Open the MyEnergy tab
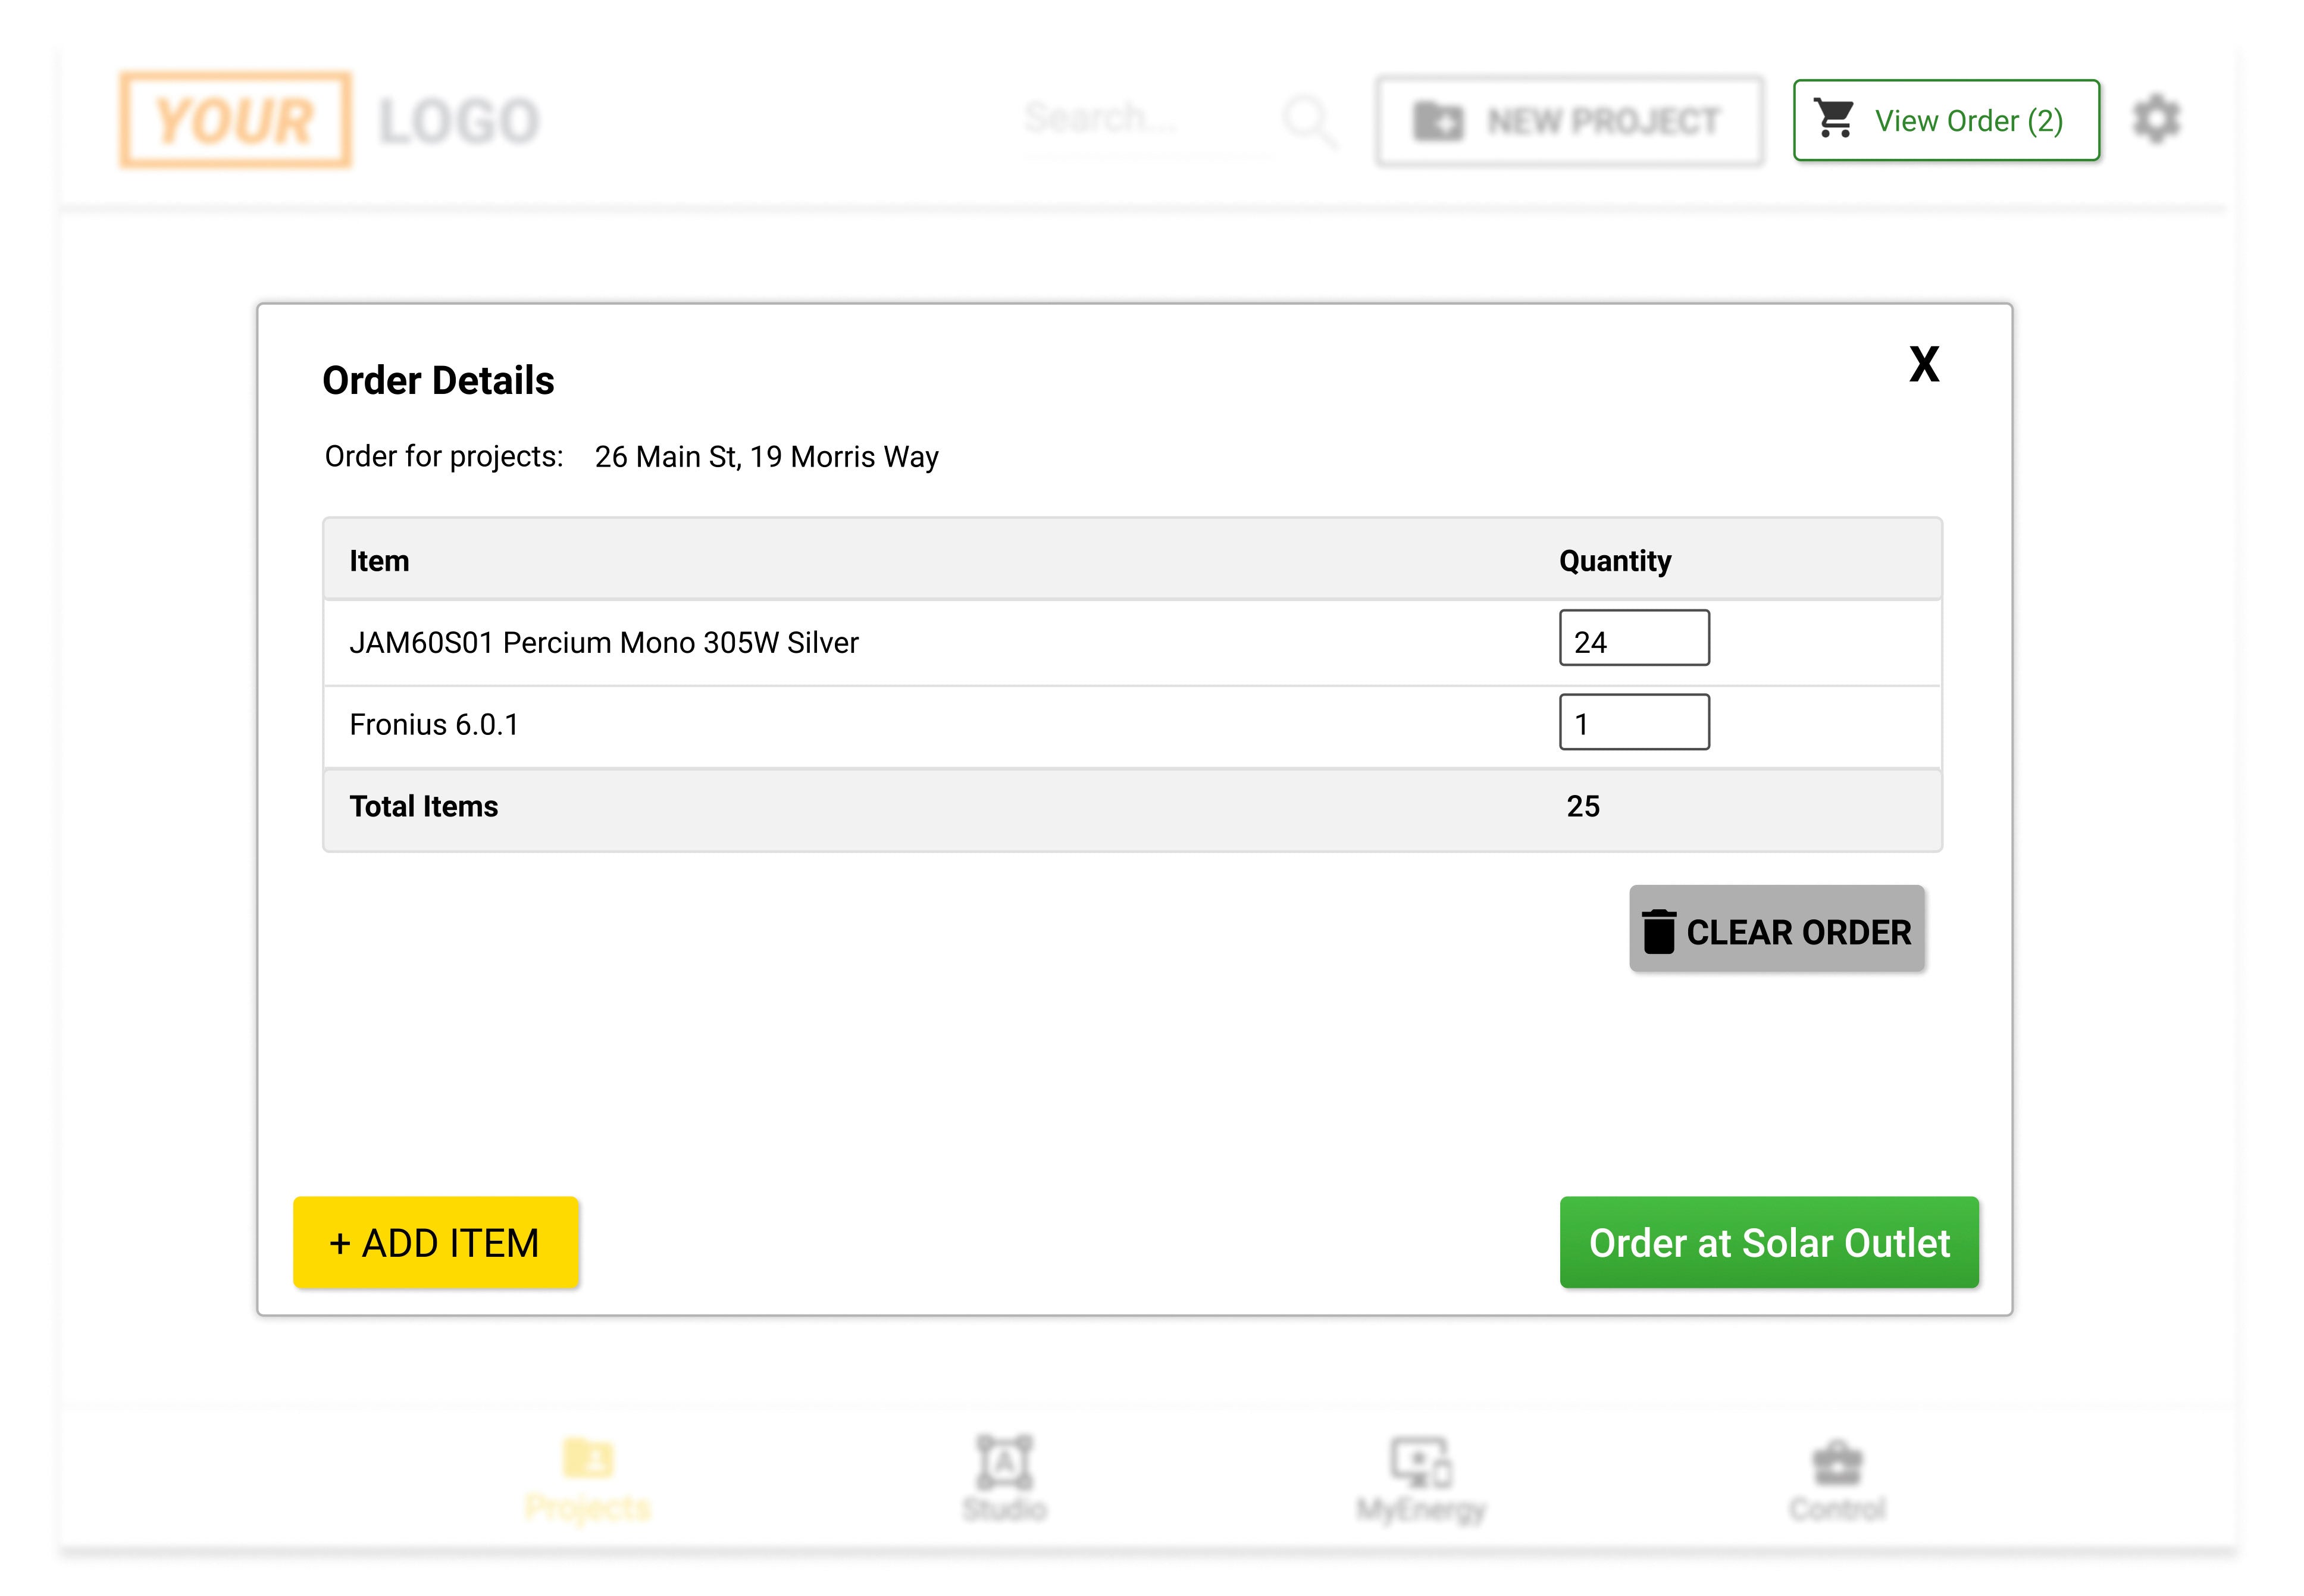Viewport: 2304px width, 1596px height. pyautogui.click(x=1421, y=1479)
